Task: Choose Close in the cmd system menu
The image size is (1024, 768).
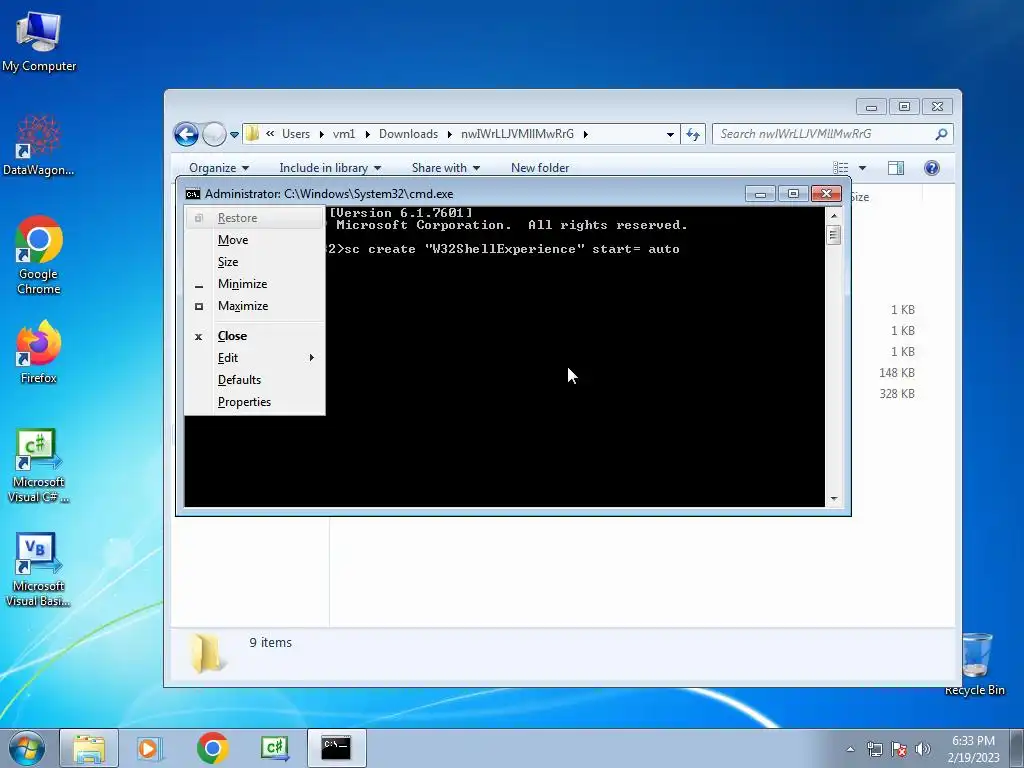Action: (255, 336)
